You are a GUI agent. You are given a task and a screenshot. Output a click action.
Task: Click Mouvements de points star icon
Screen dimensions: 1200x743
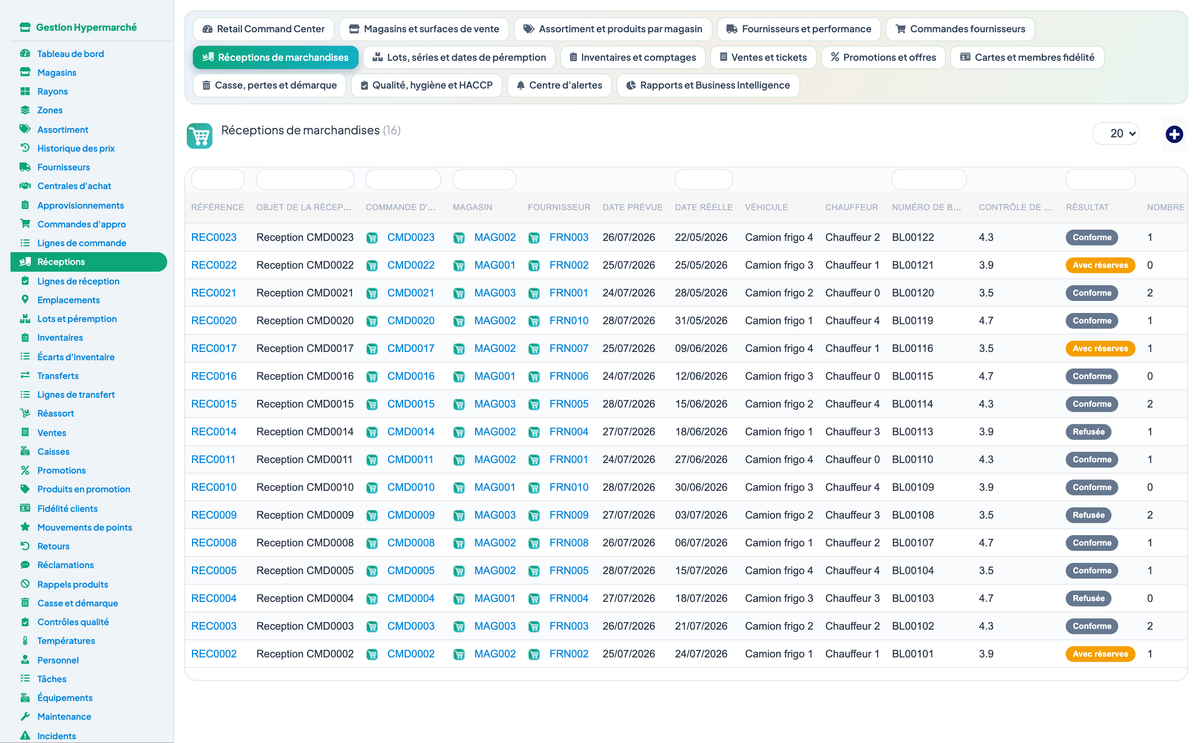pos(25,527)
